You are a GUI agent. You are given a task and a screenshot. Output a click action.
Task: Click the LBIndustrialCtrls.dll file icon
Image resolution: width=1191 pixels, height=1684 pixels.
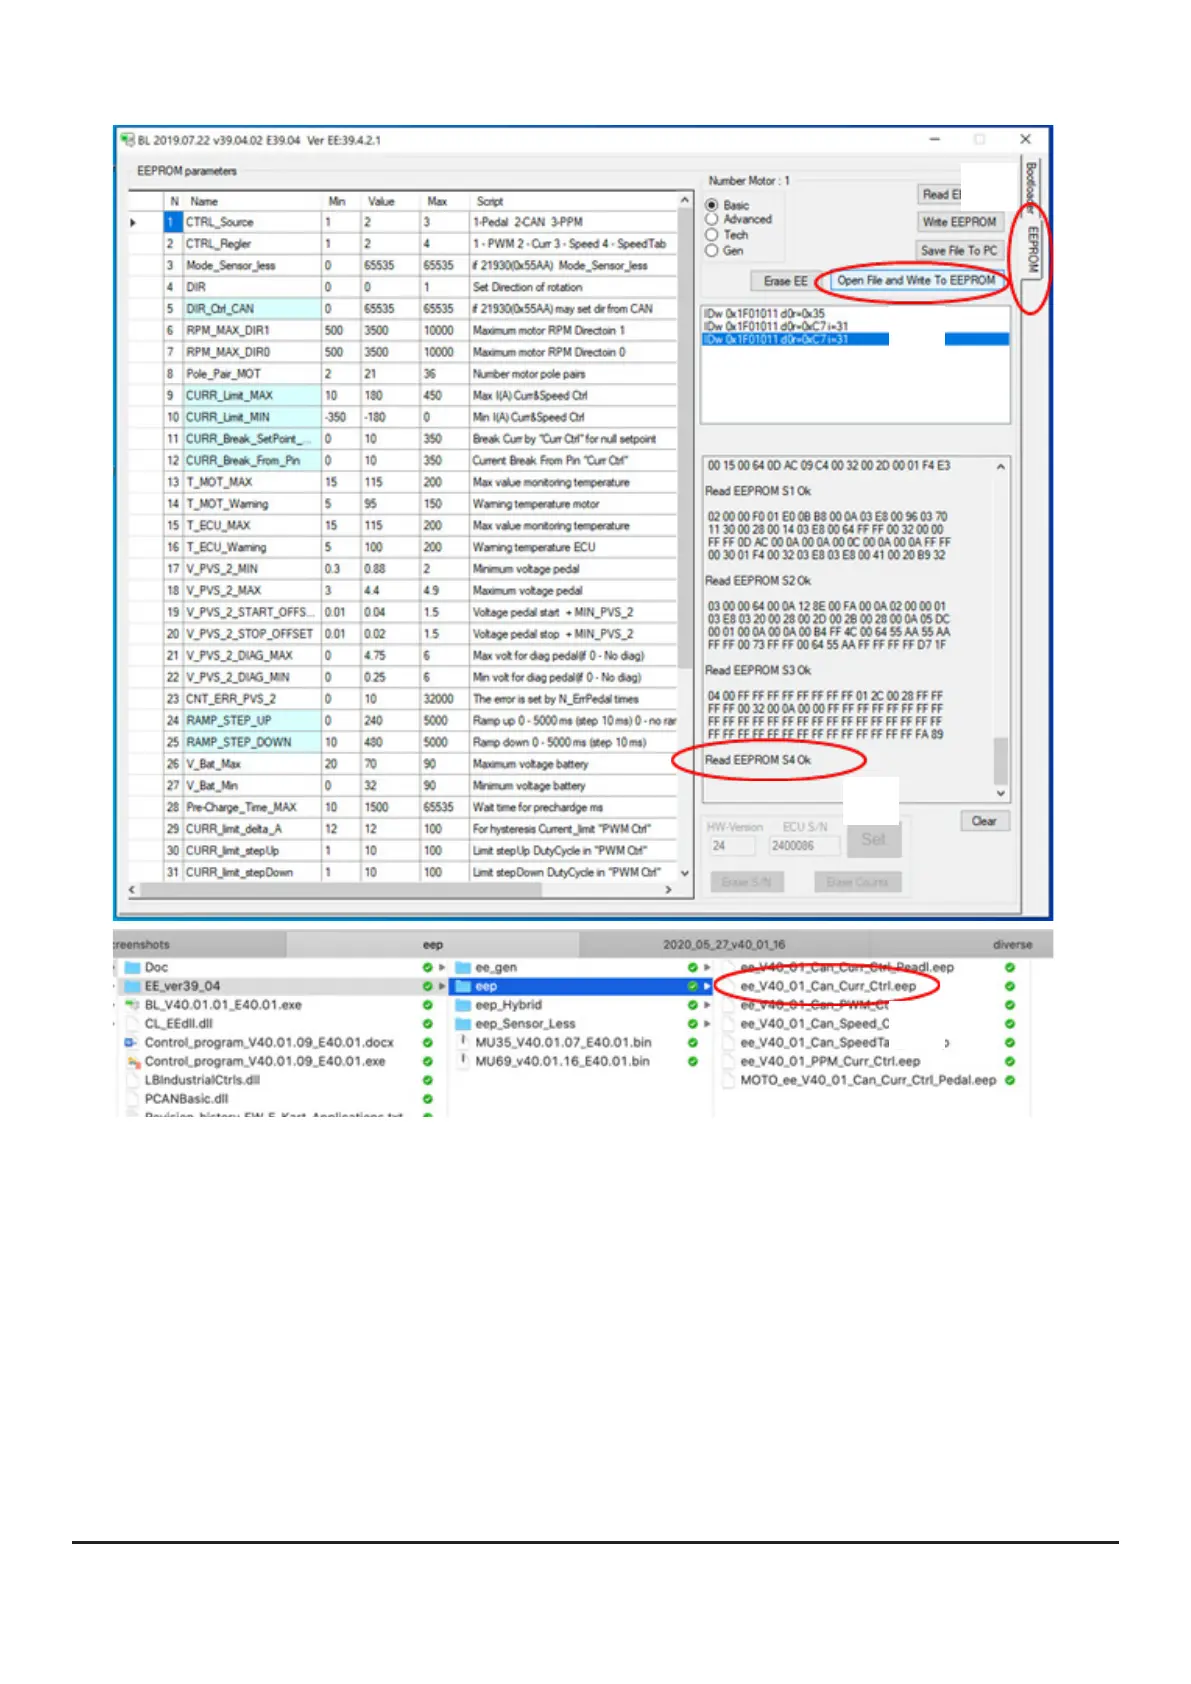132,1080
